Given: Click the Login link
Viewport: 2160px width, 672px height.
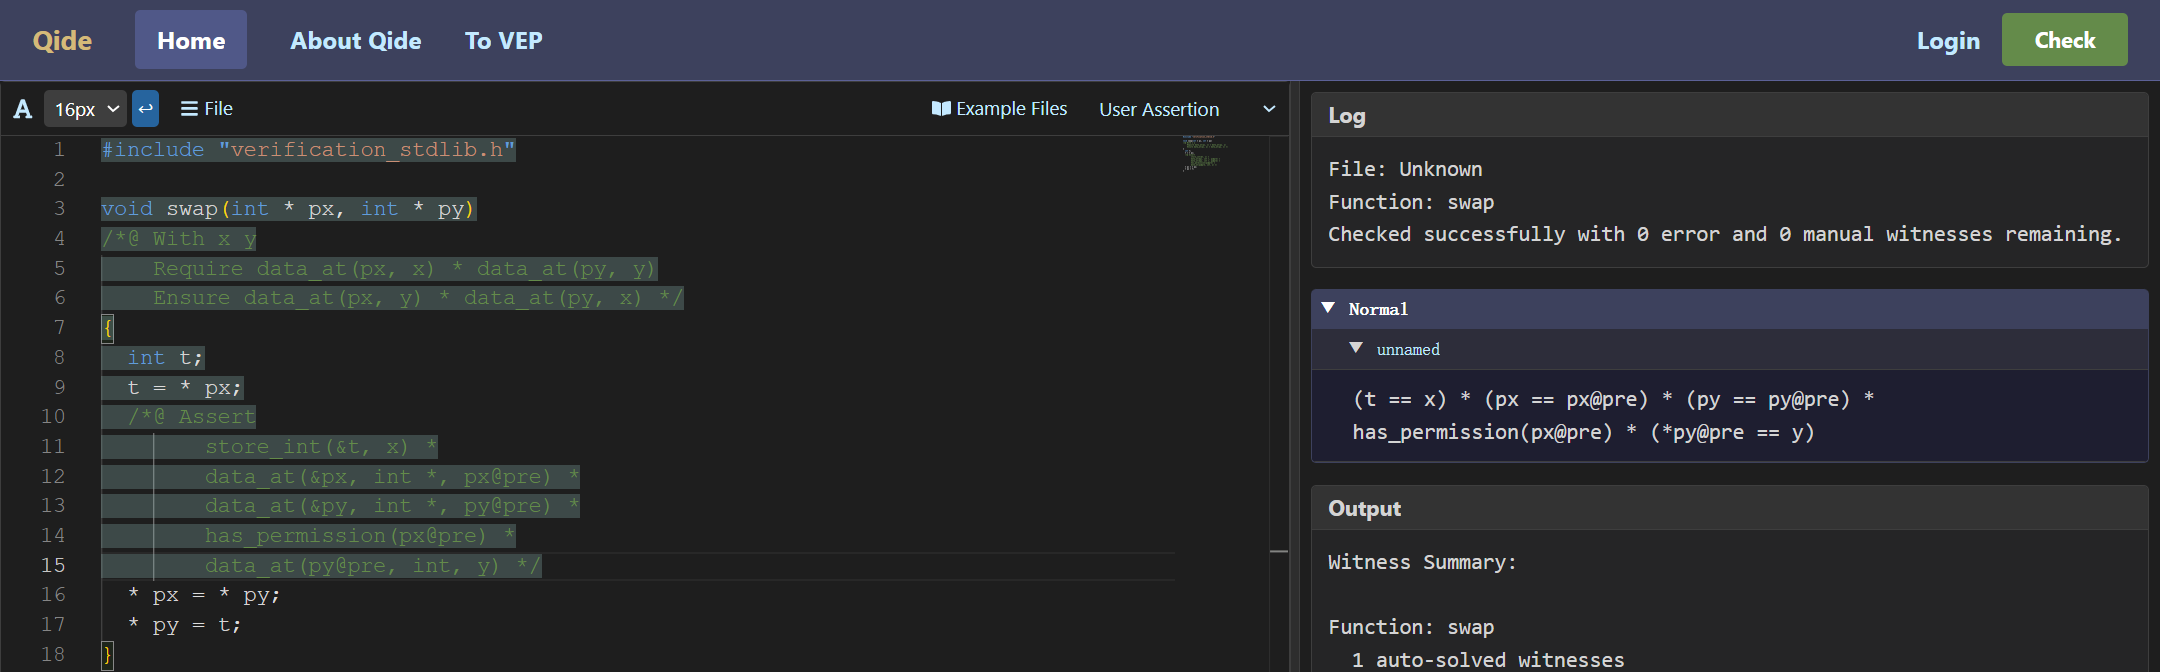Looking at the screenshot, I should pos(1947,41).
